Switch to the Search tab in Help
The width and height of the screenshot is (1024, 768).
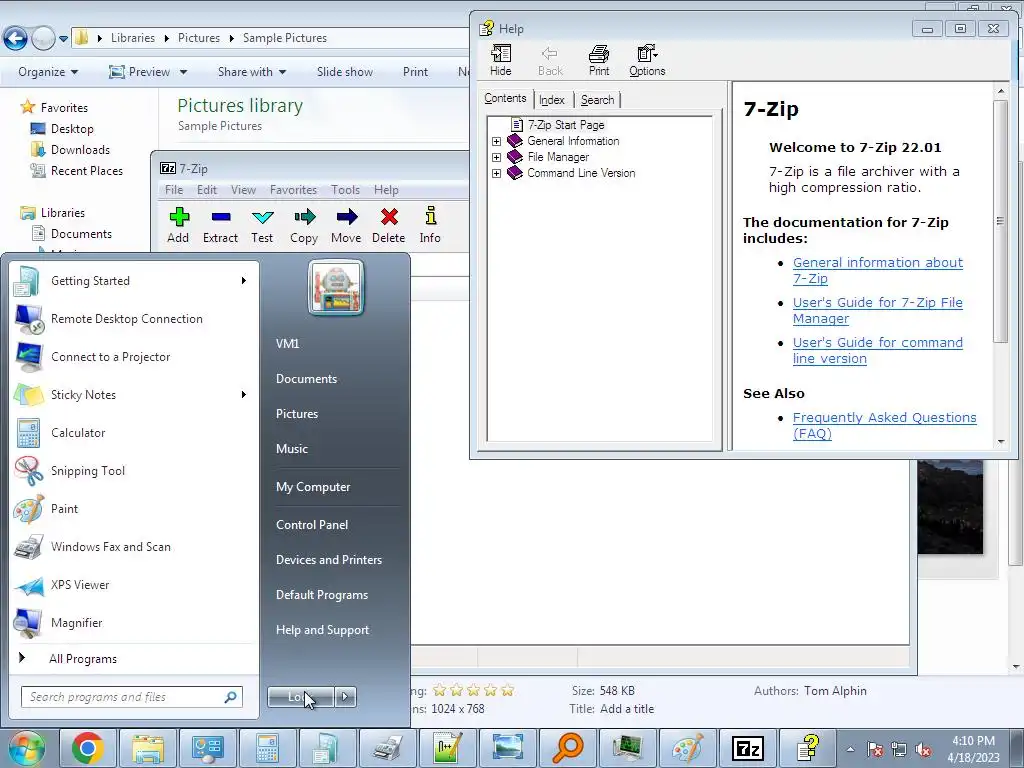598,100
